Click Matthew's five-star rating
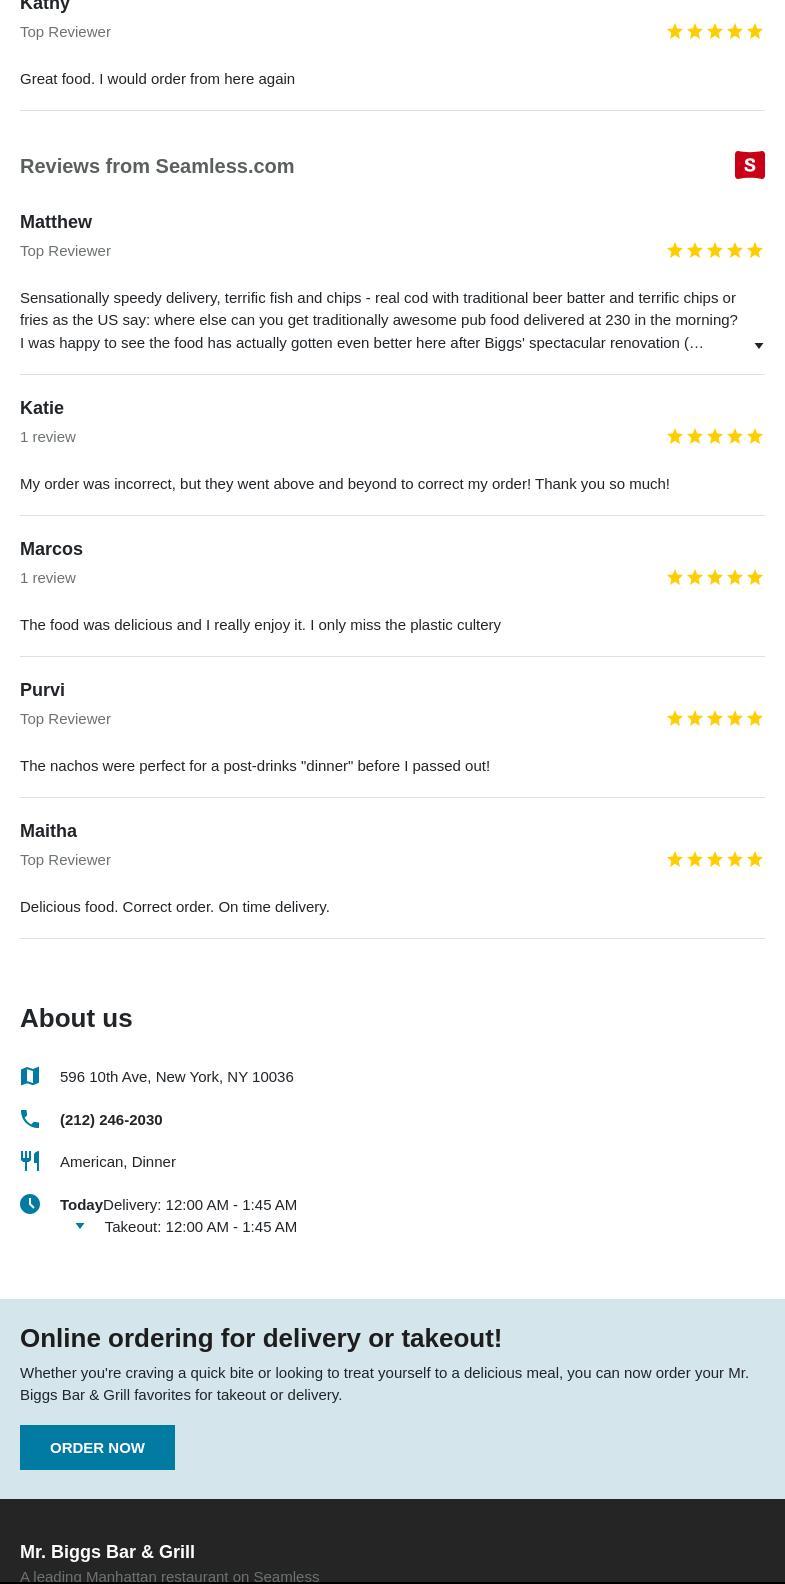This screenshot has height=1584, width=785. 714,250
